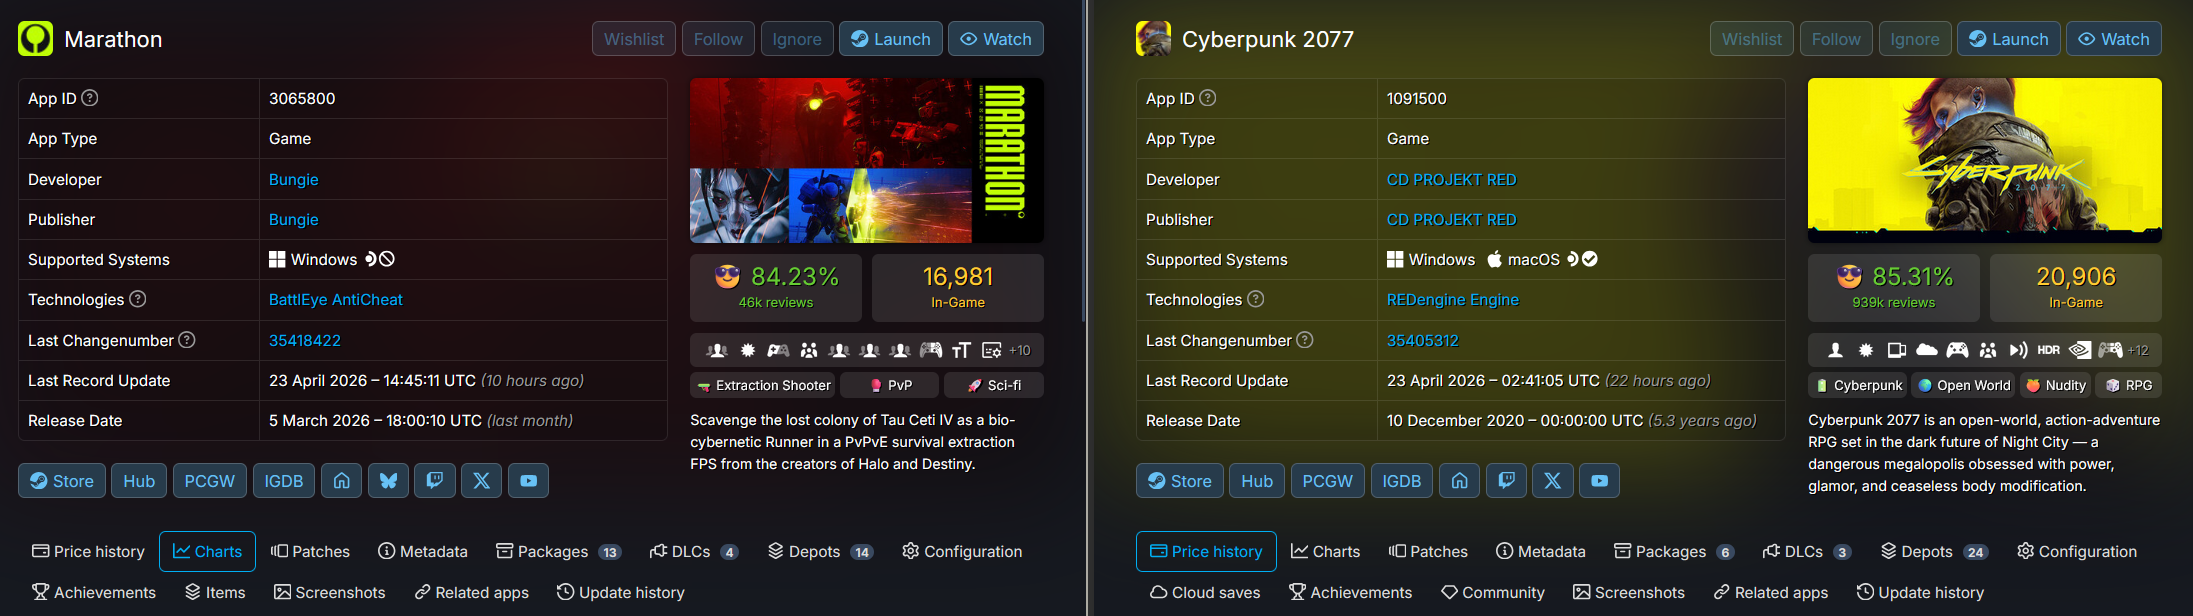
Task: Open Marathon's X (Twitter) icon link
Action: [481, 481]
